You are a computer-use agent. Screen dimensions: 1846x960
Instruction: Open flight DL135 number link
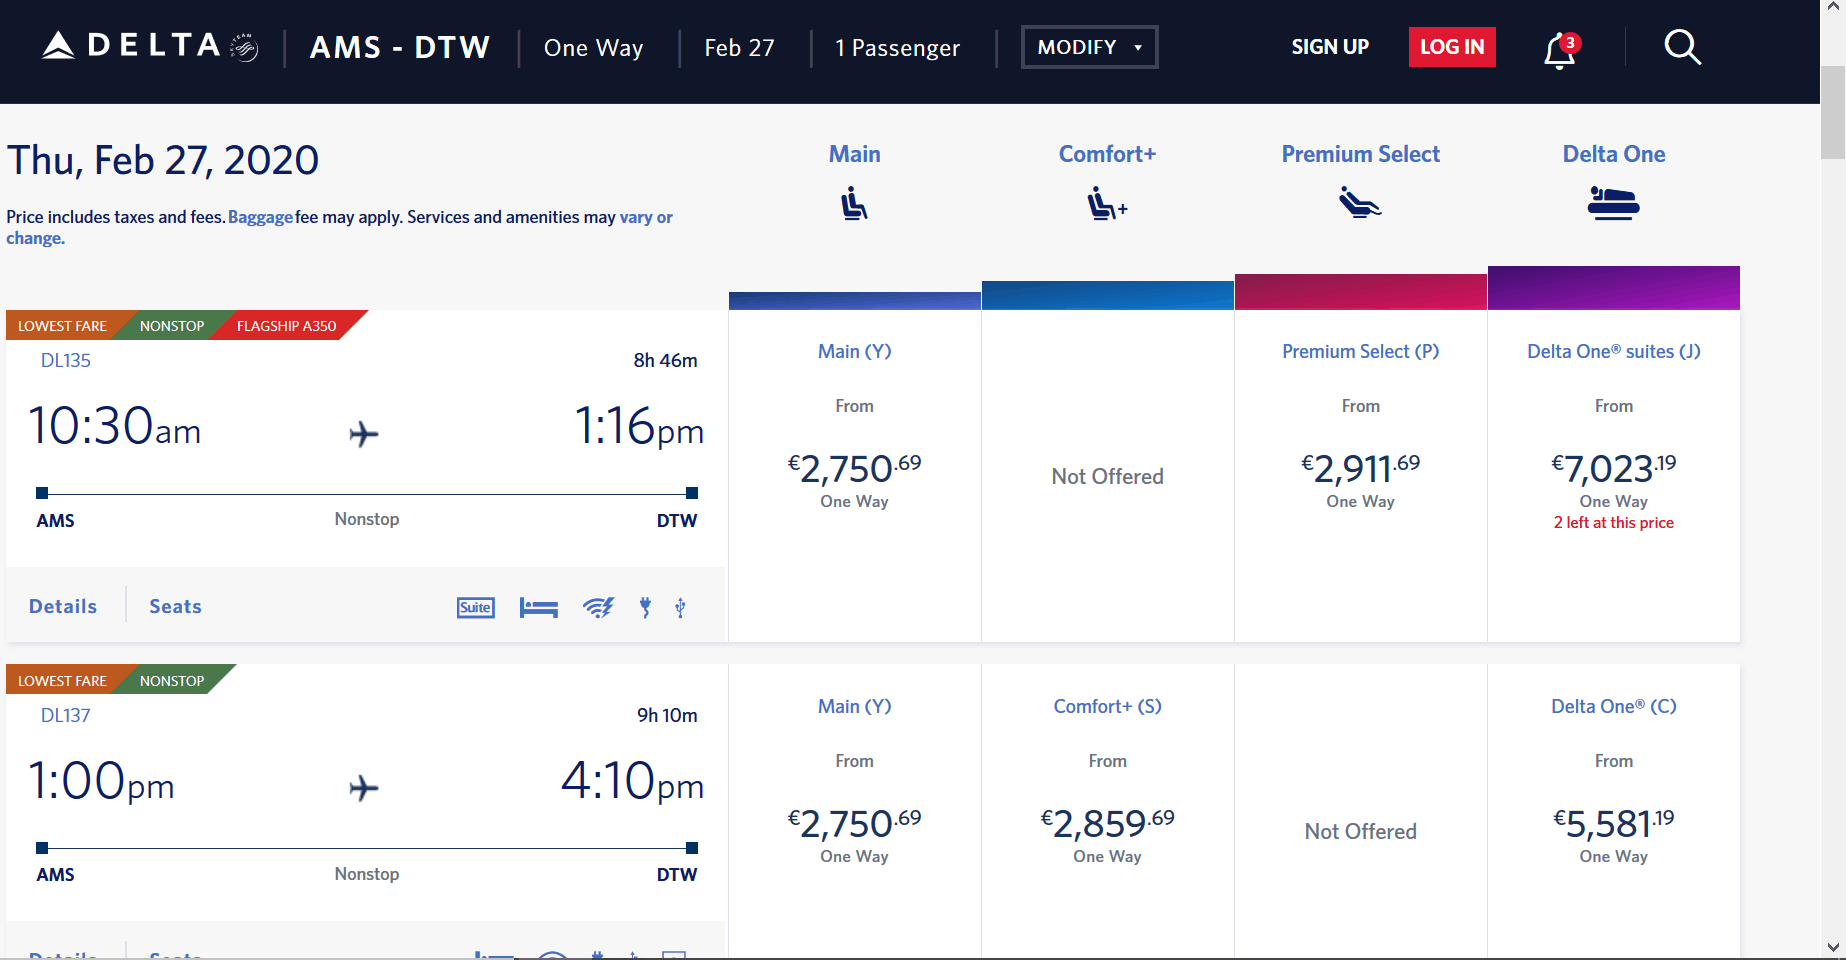pos(66,360)
